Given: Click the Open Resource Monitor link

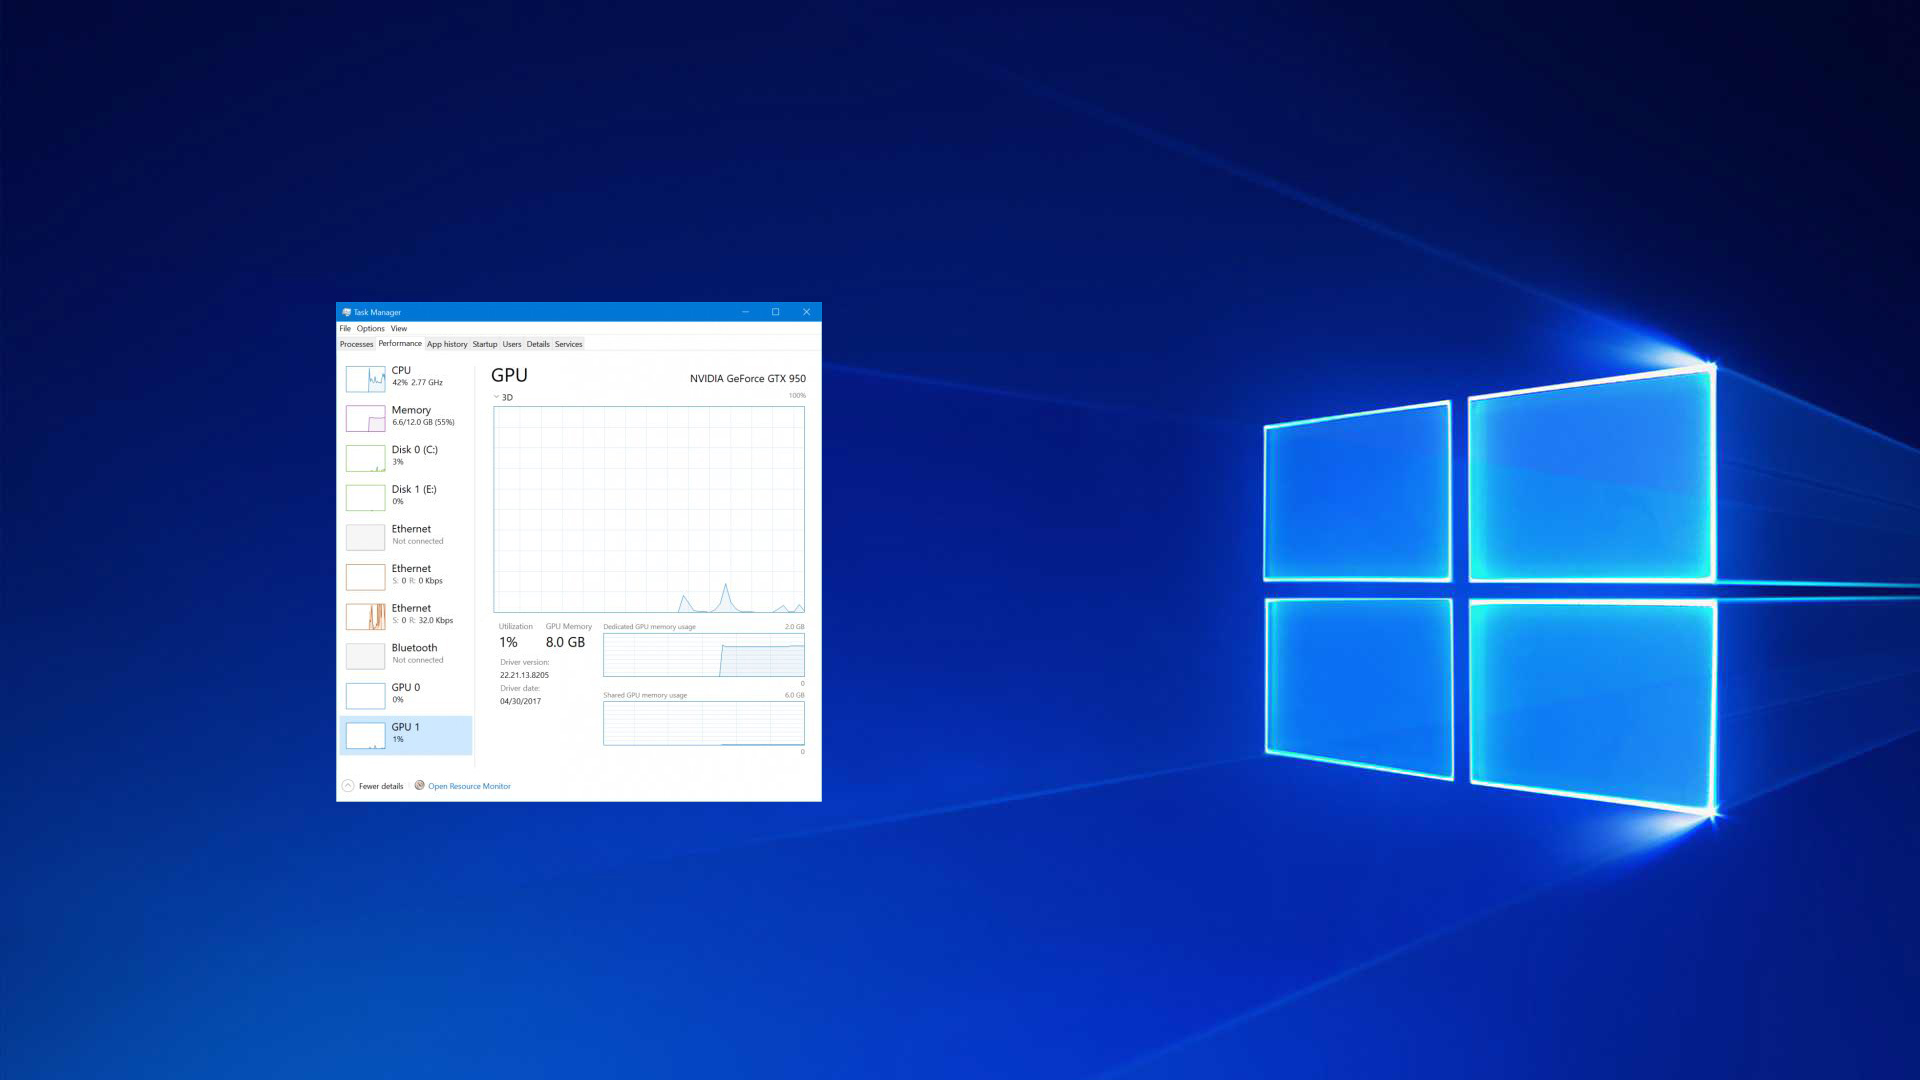Looking at the screenshot, I should [469, 786].
